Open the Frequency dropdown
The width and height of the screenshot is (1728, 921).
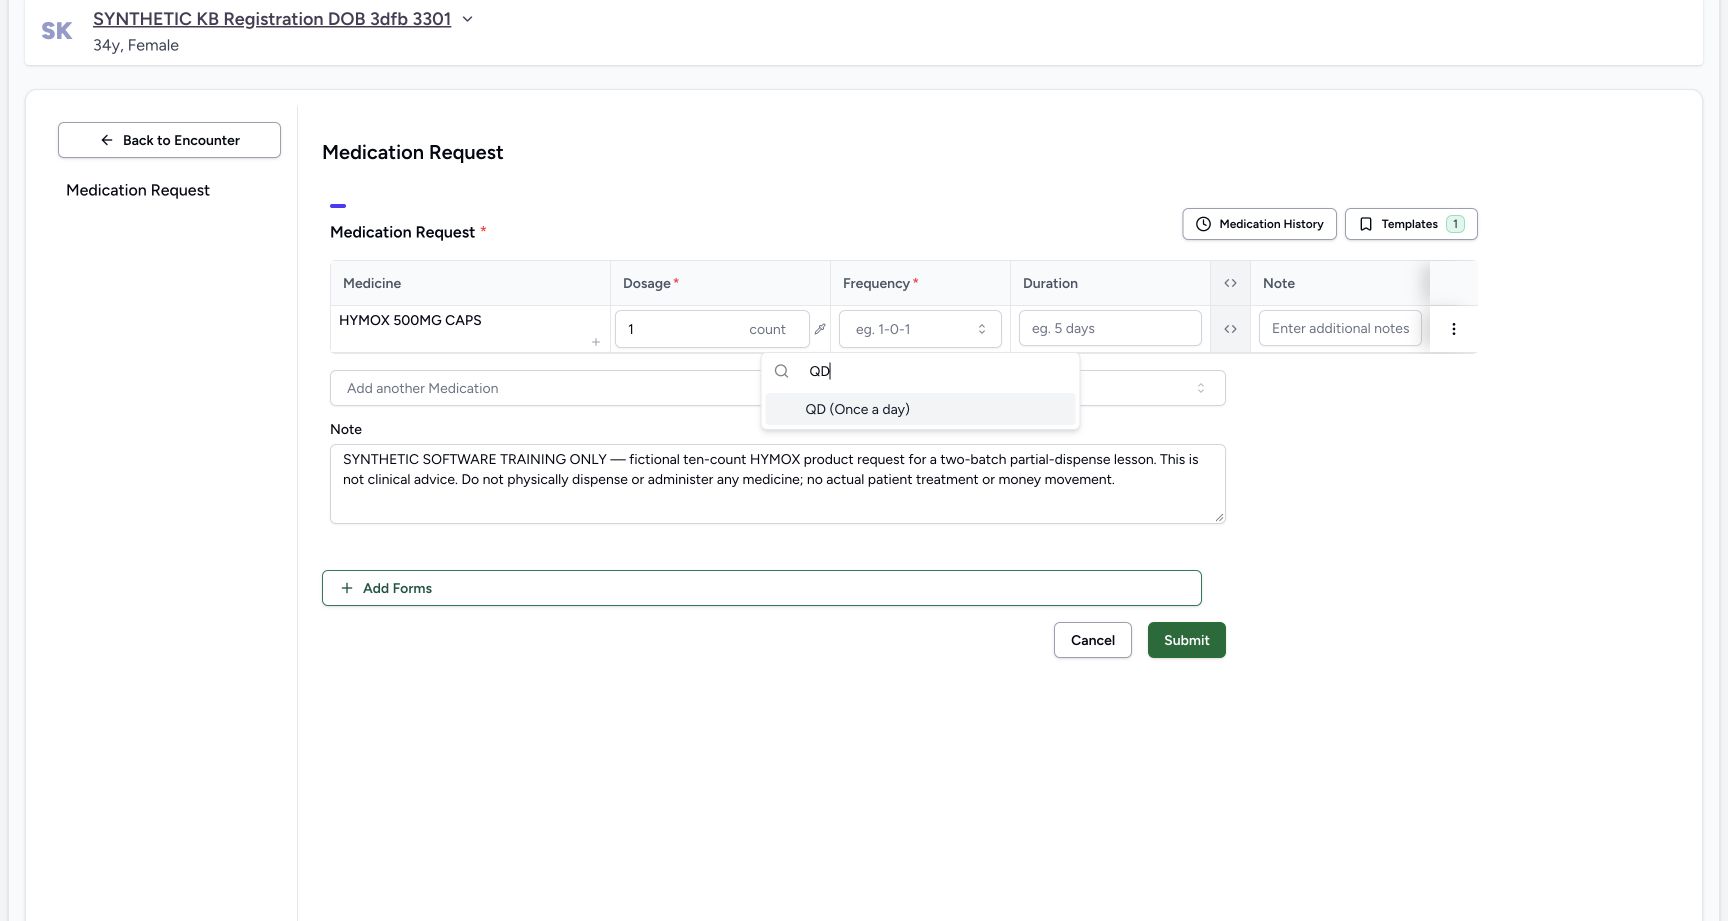(920, 329)
